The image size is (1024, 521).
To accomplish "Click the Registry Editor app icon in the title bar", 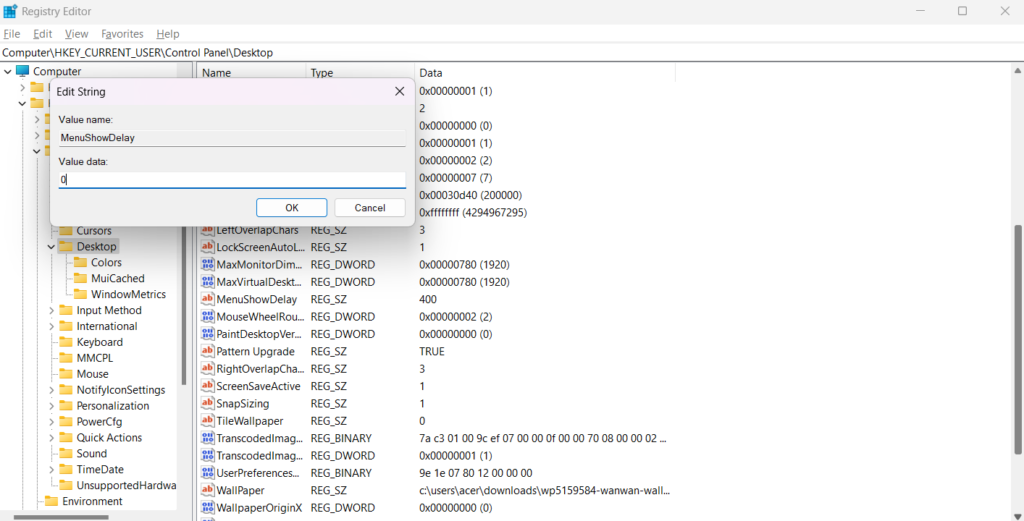I will click(10, 11).
